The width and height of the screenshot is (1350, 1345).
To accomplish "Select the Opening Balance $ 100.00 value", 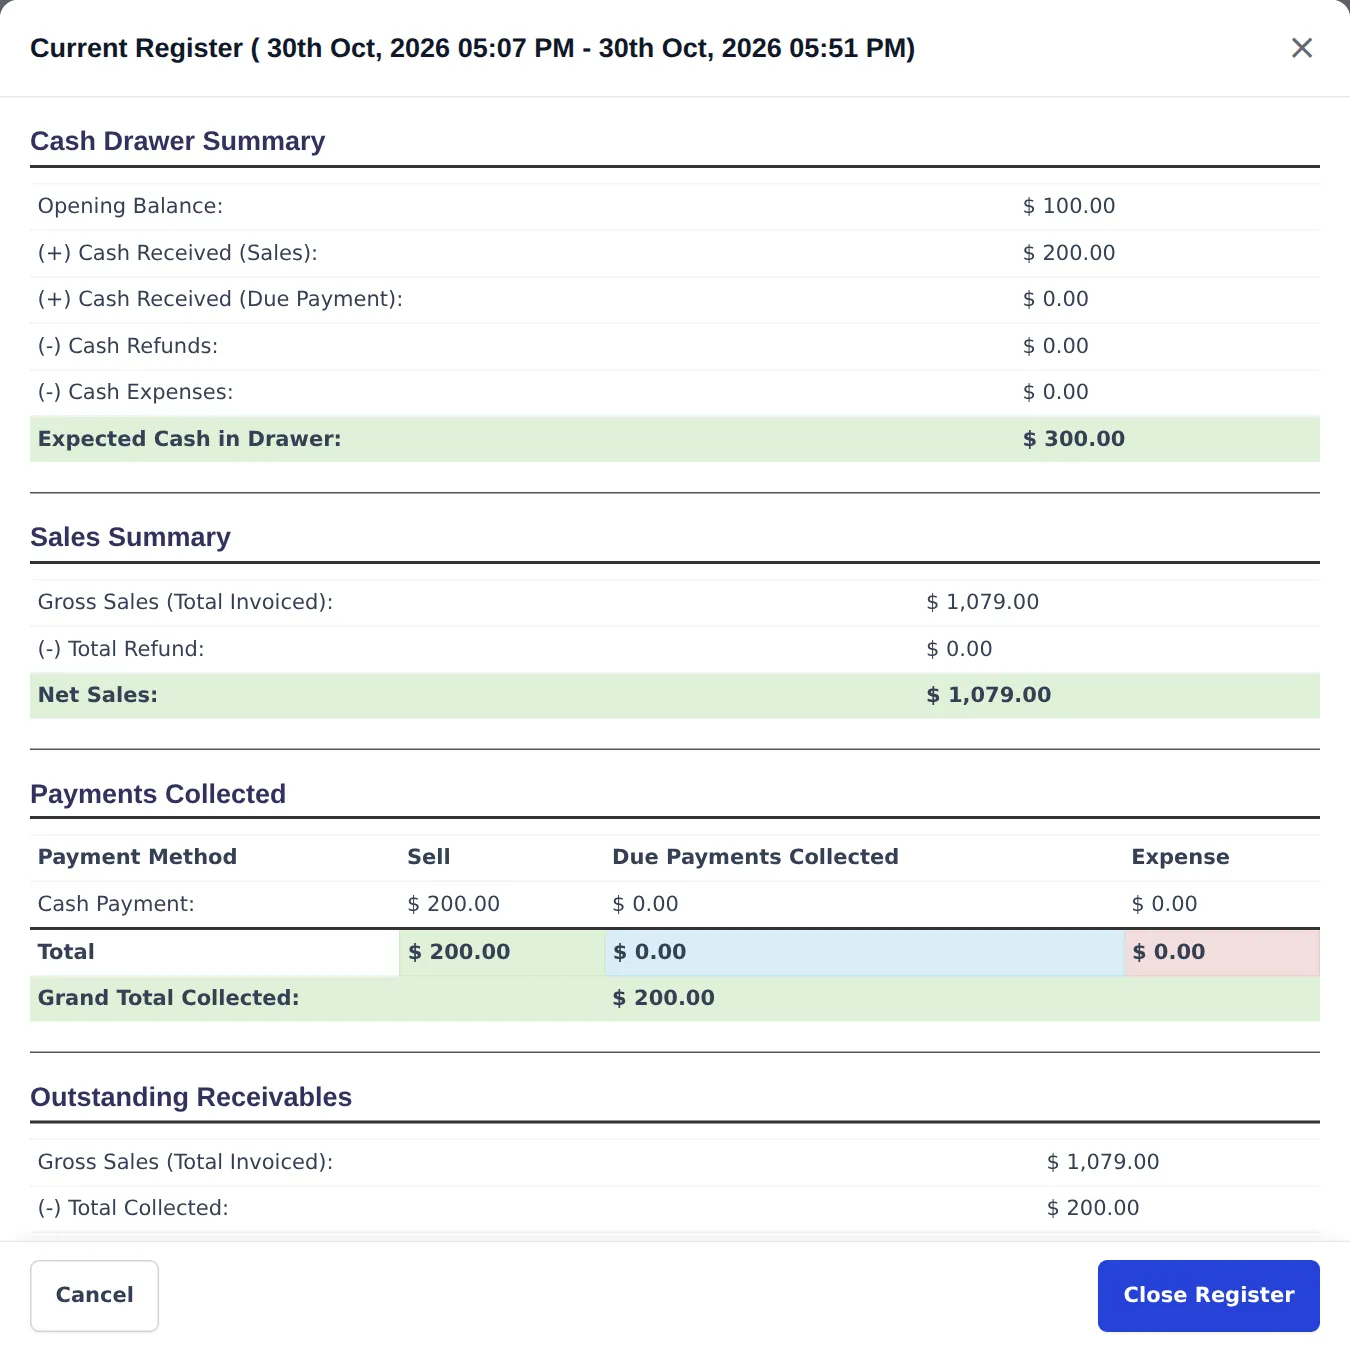I will pos(1069,206).
